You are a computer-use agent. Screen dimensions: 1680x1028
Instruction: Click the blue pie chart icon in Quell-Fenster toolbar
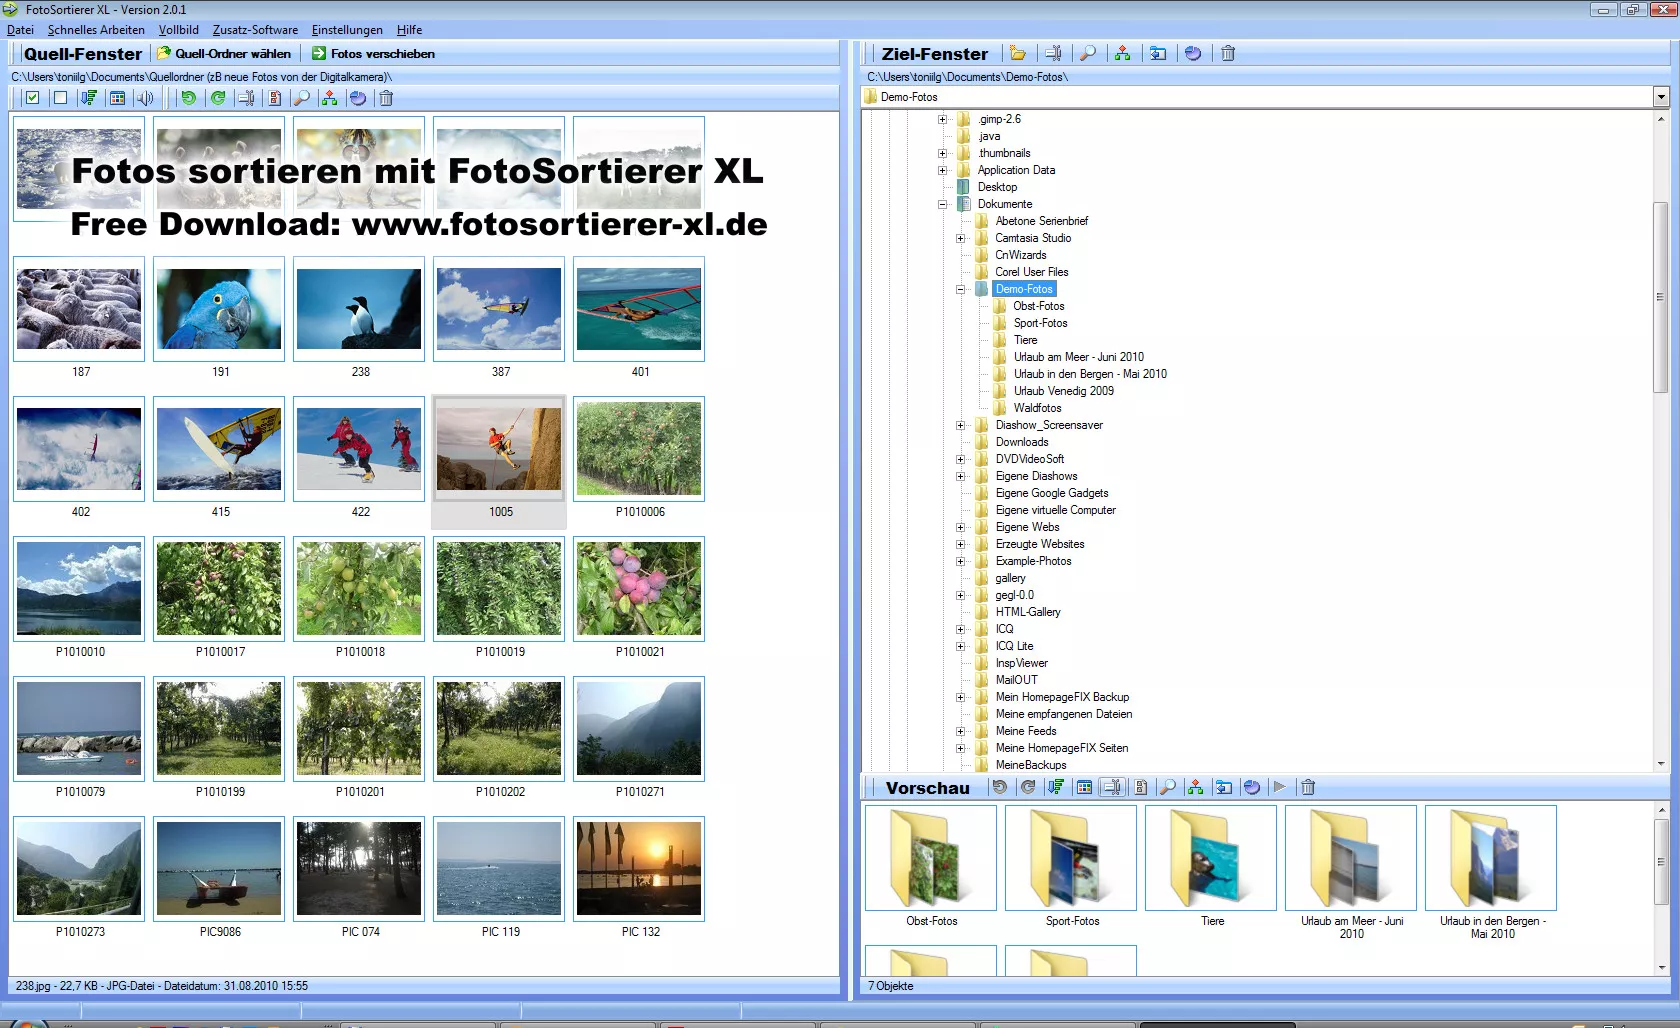point(358,98)
